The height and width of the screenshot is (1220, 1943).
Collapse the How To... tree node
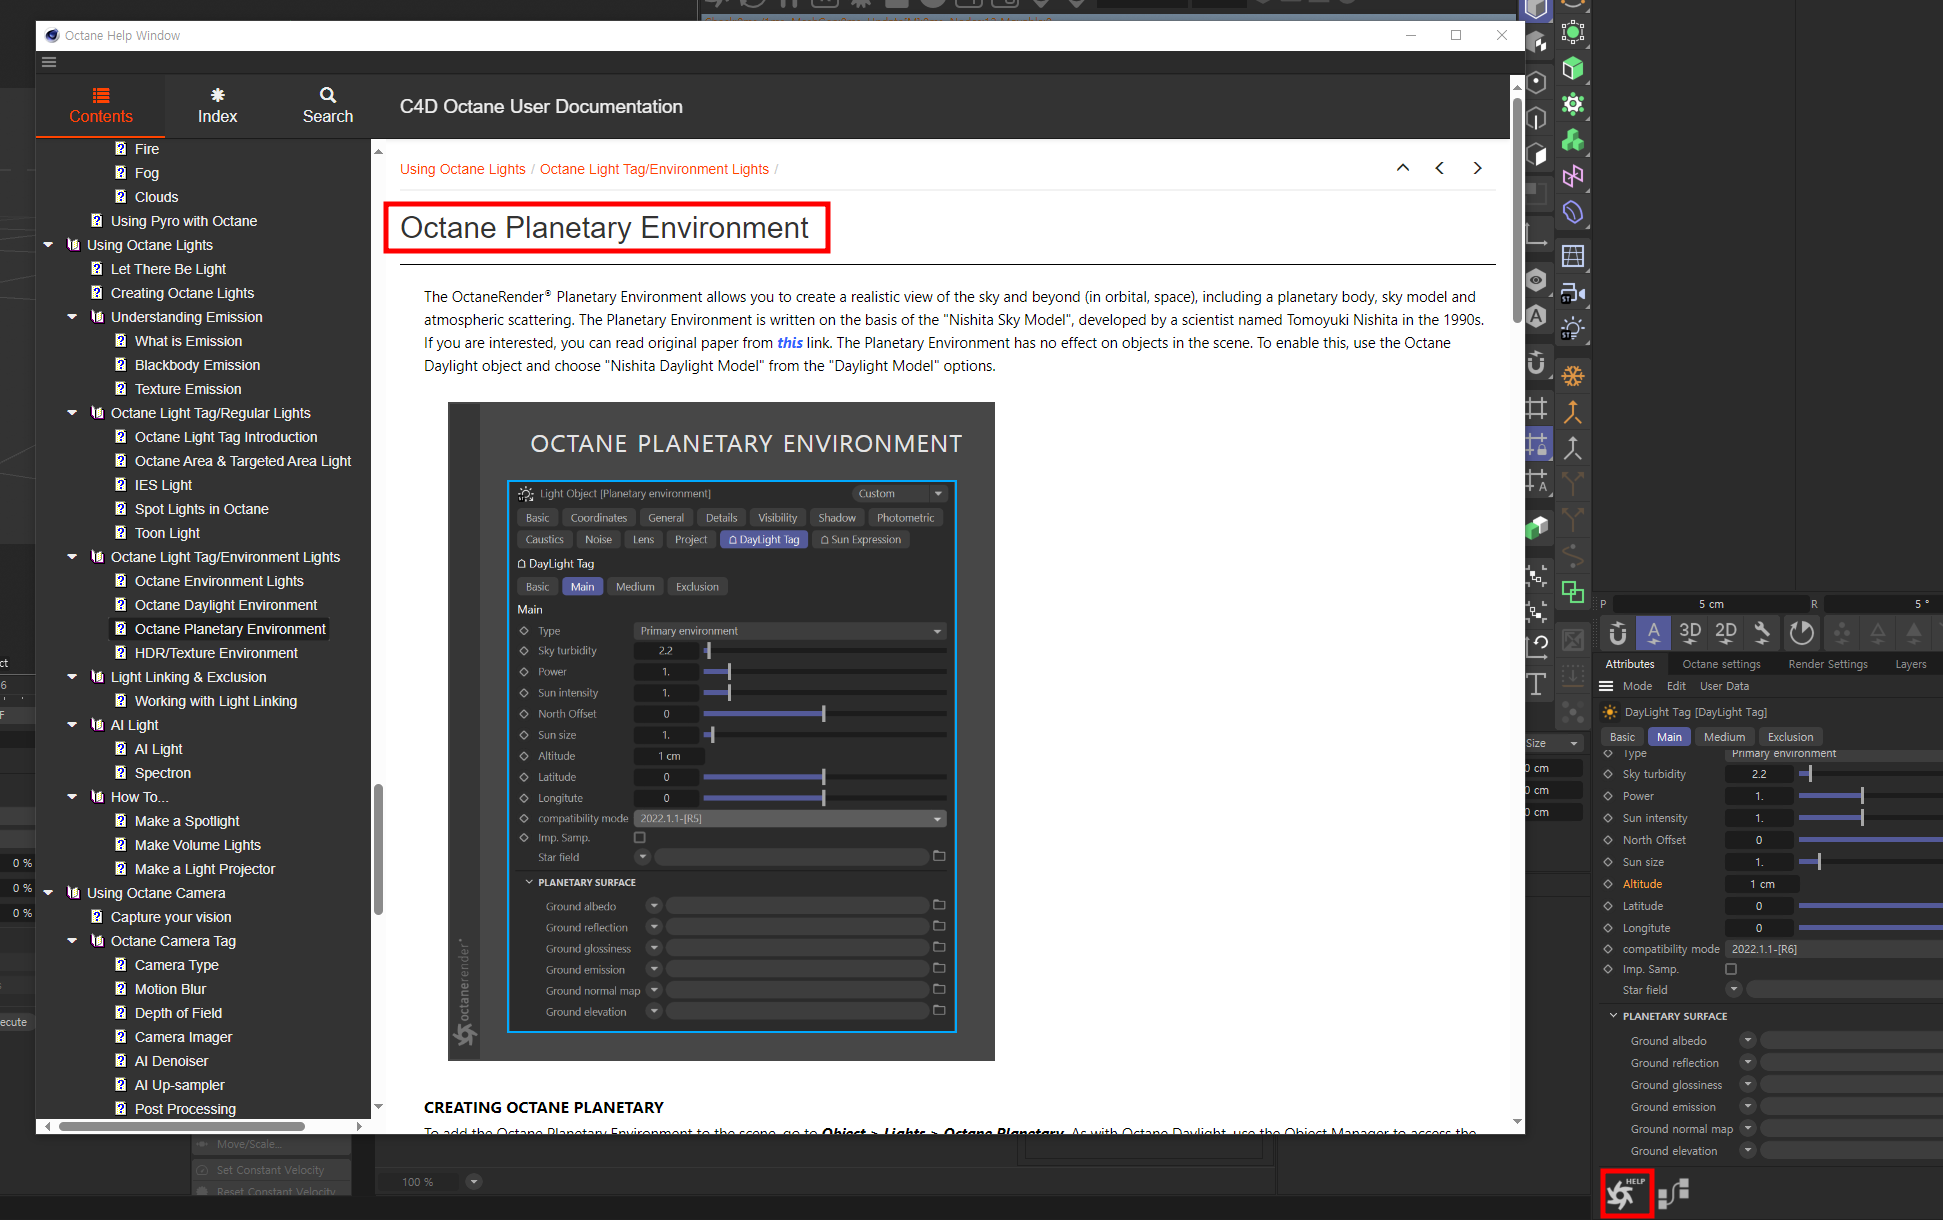(72, 797)
